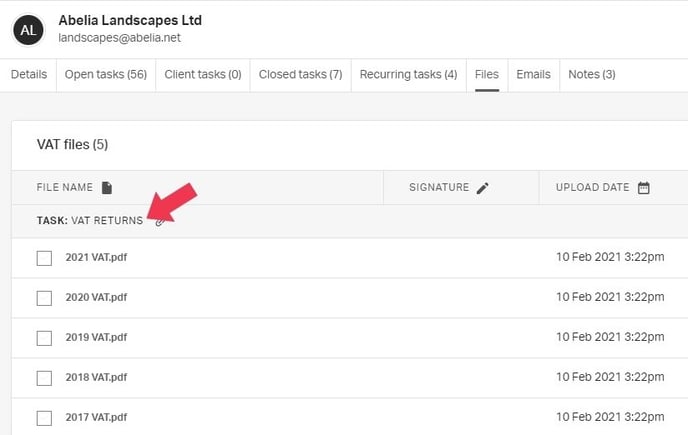688x435 pixels.
Task: Click the AL client avatar icon
Action: [28, 30]
